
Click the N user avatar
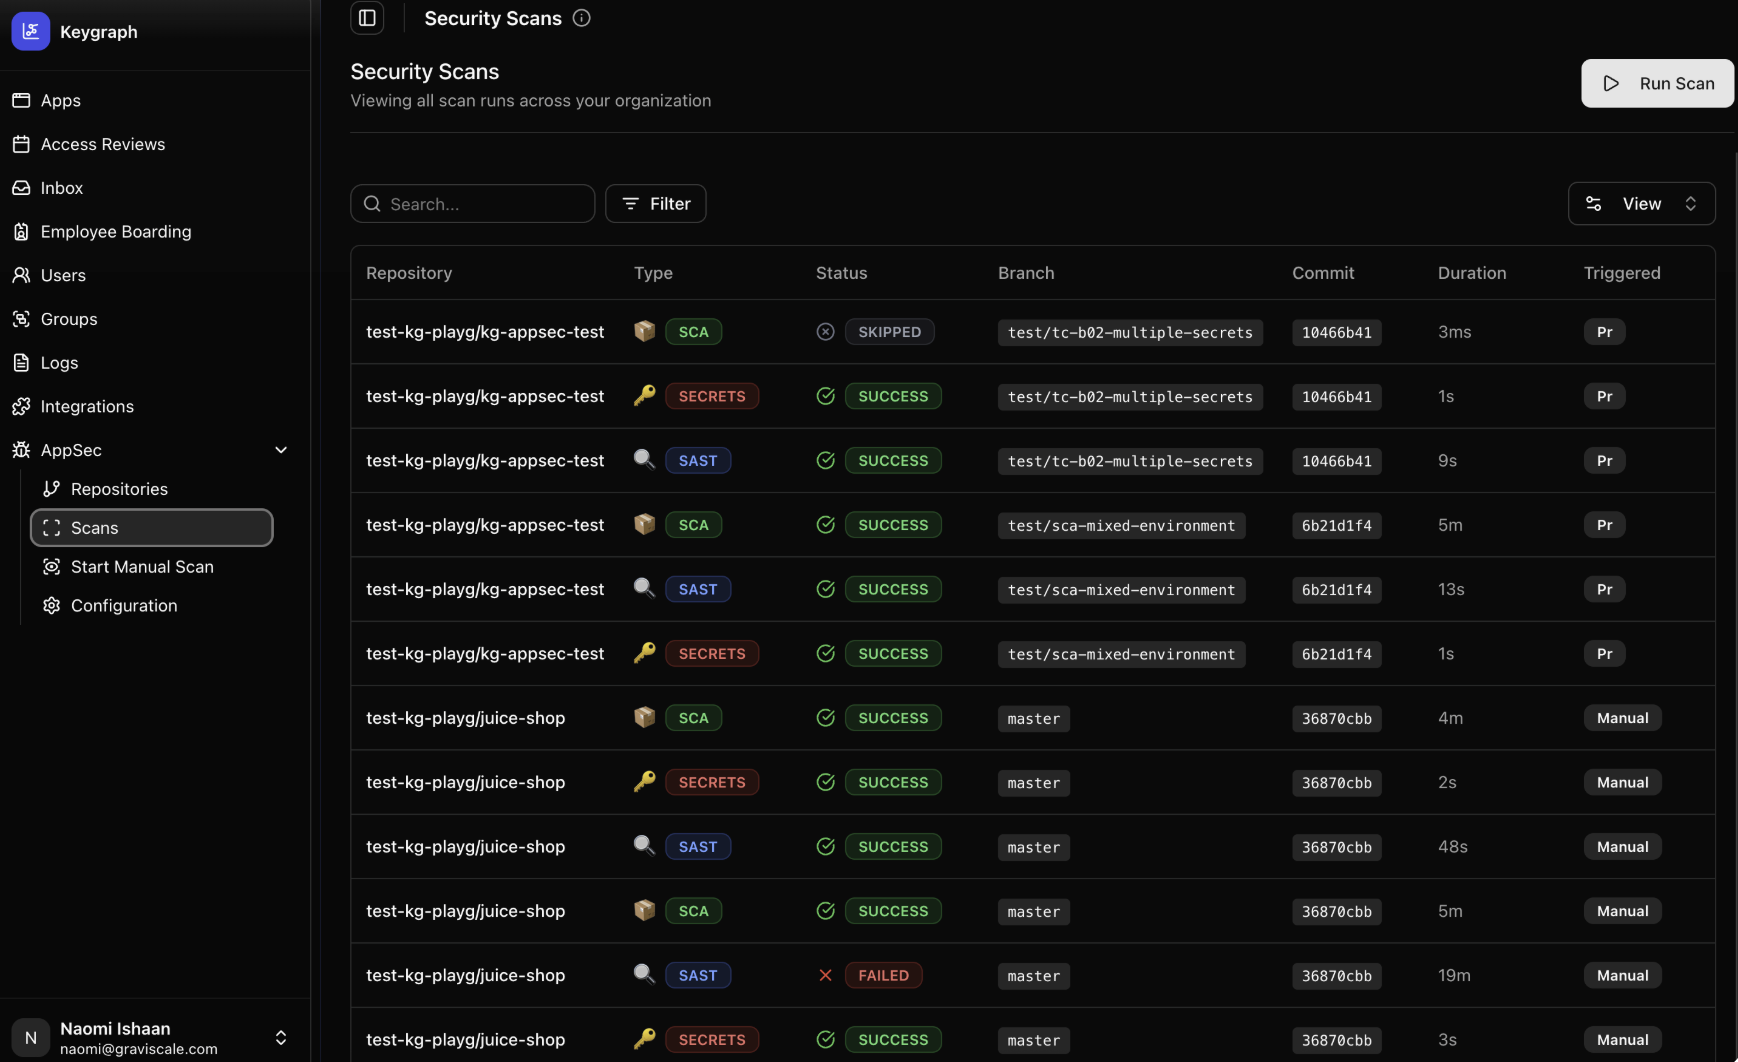click(31, 1038)
